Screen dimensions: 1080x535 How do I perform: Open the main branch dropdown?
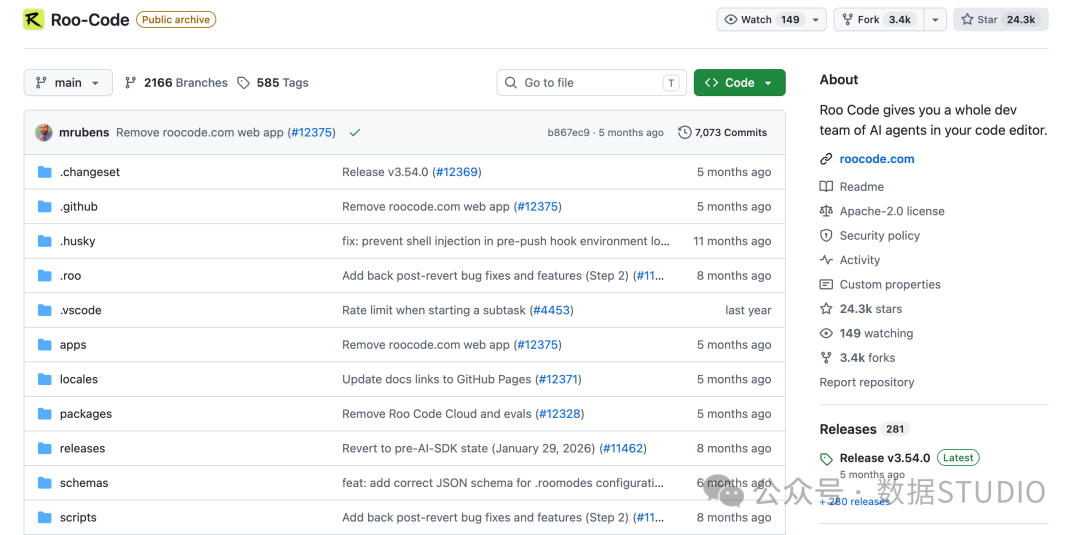point(68,83)
